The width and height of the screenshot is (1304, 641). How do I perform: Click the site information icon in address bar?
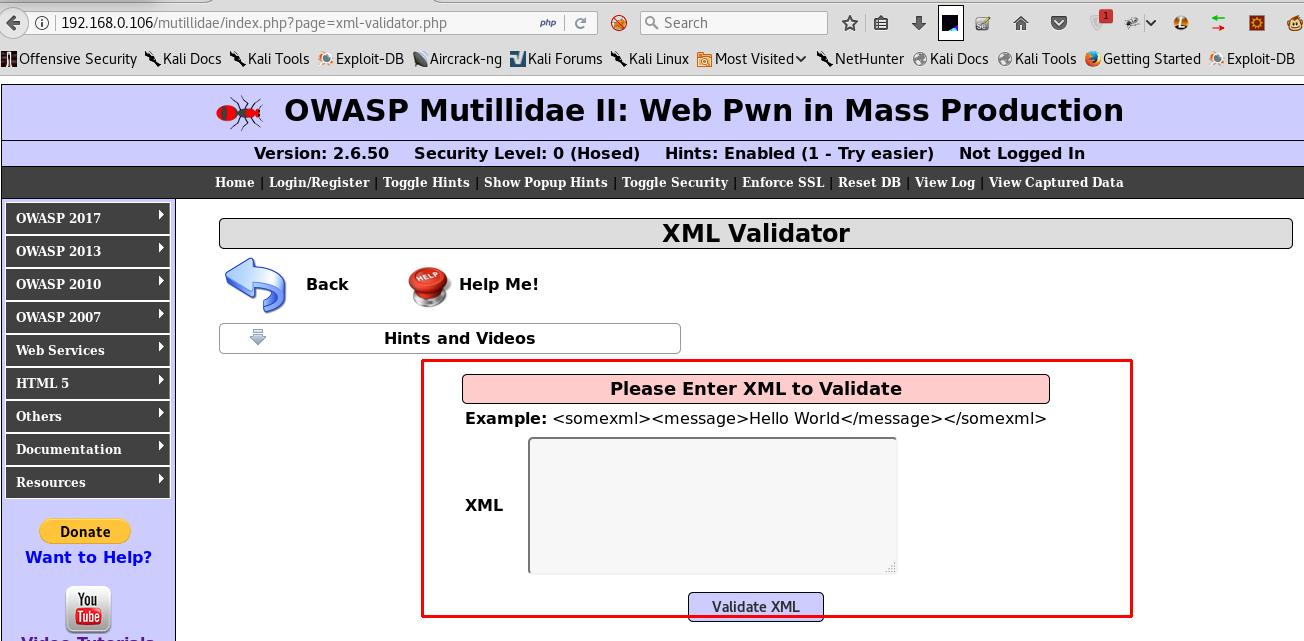point(42,22)
